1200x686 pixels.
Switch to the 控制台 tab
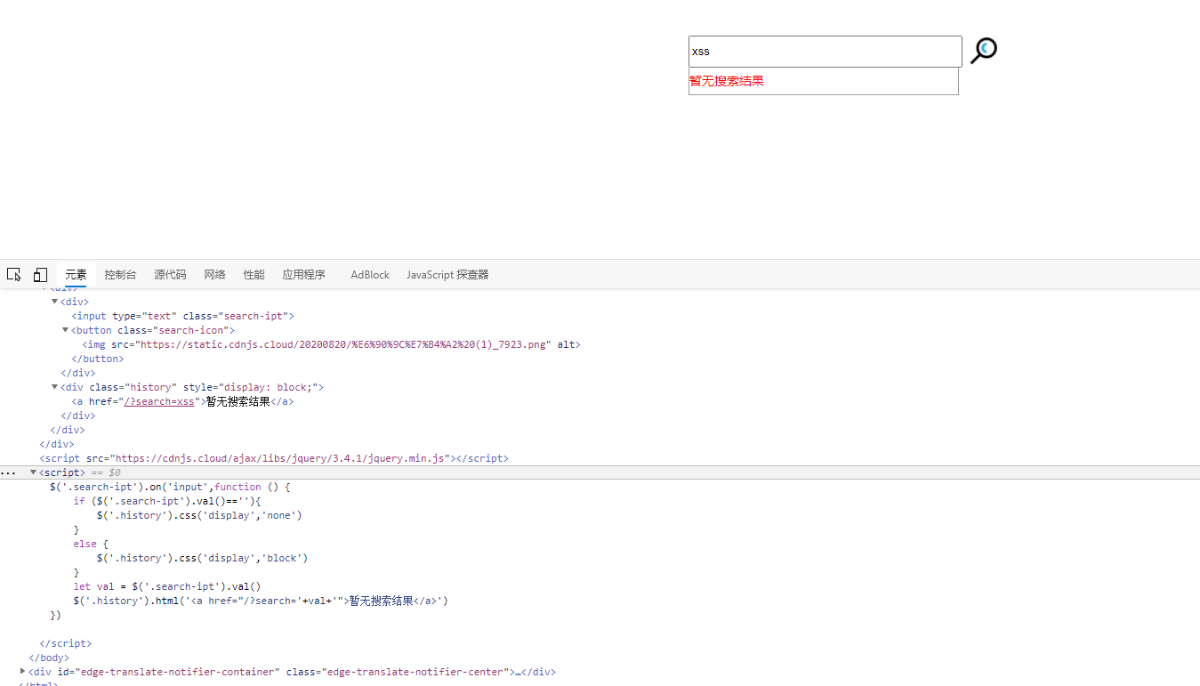[x=120, y=275]
